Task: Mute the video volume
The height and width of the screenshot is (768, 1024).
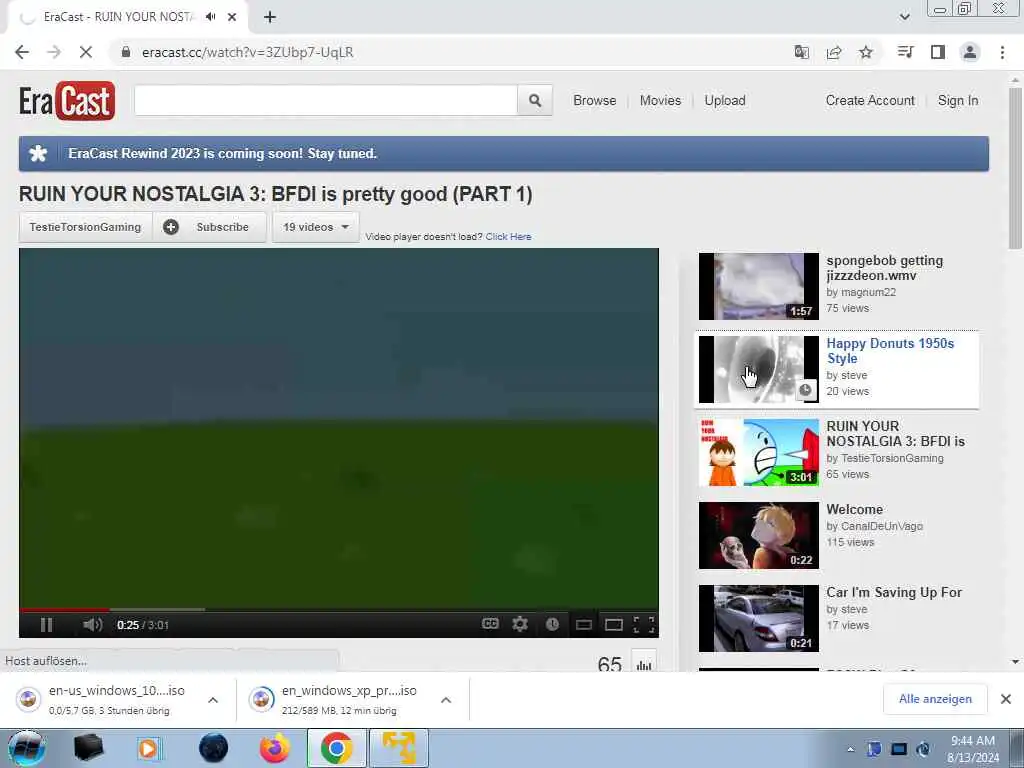Action: click(x=93, y=625)
